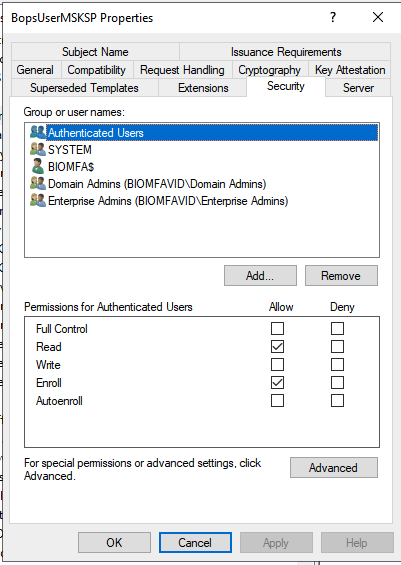Go to the Superseded Templates tab
Screen dimensions: 401x565
[x=84, y=88]
